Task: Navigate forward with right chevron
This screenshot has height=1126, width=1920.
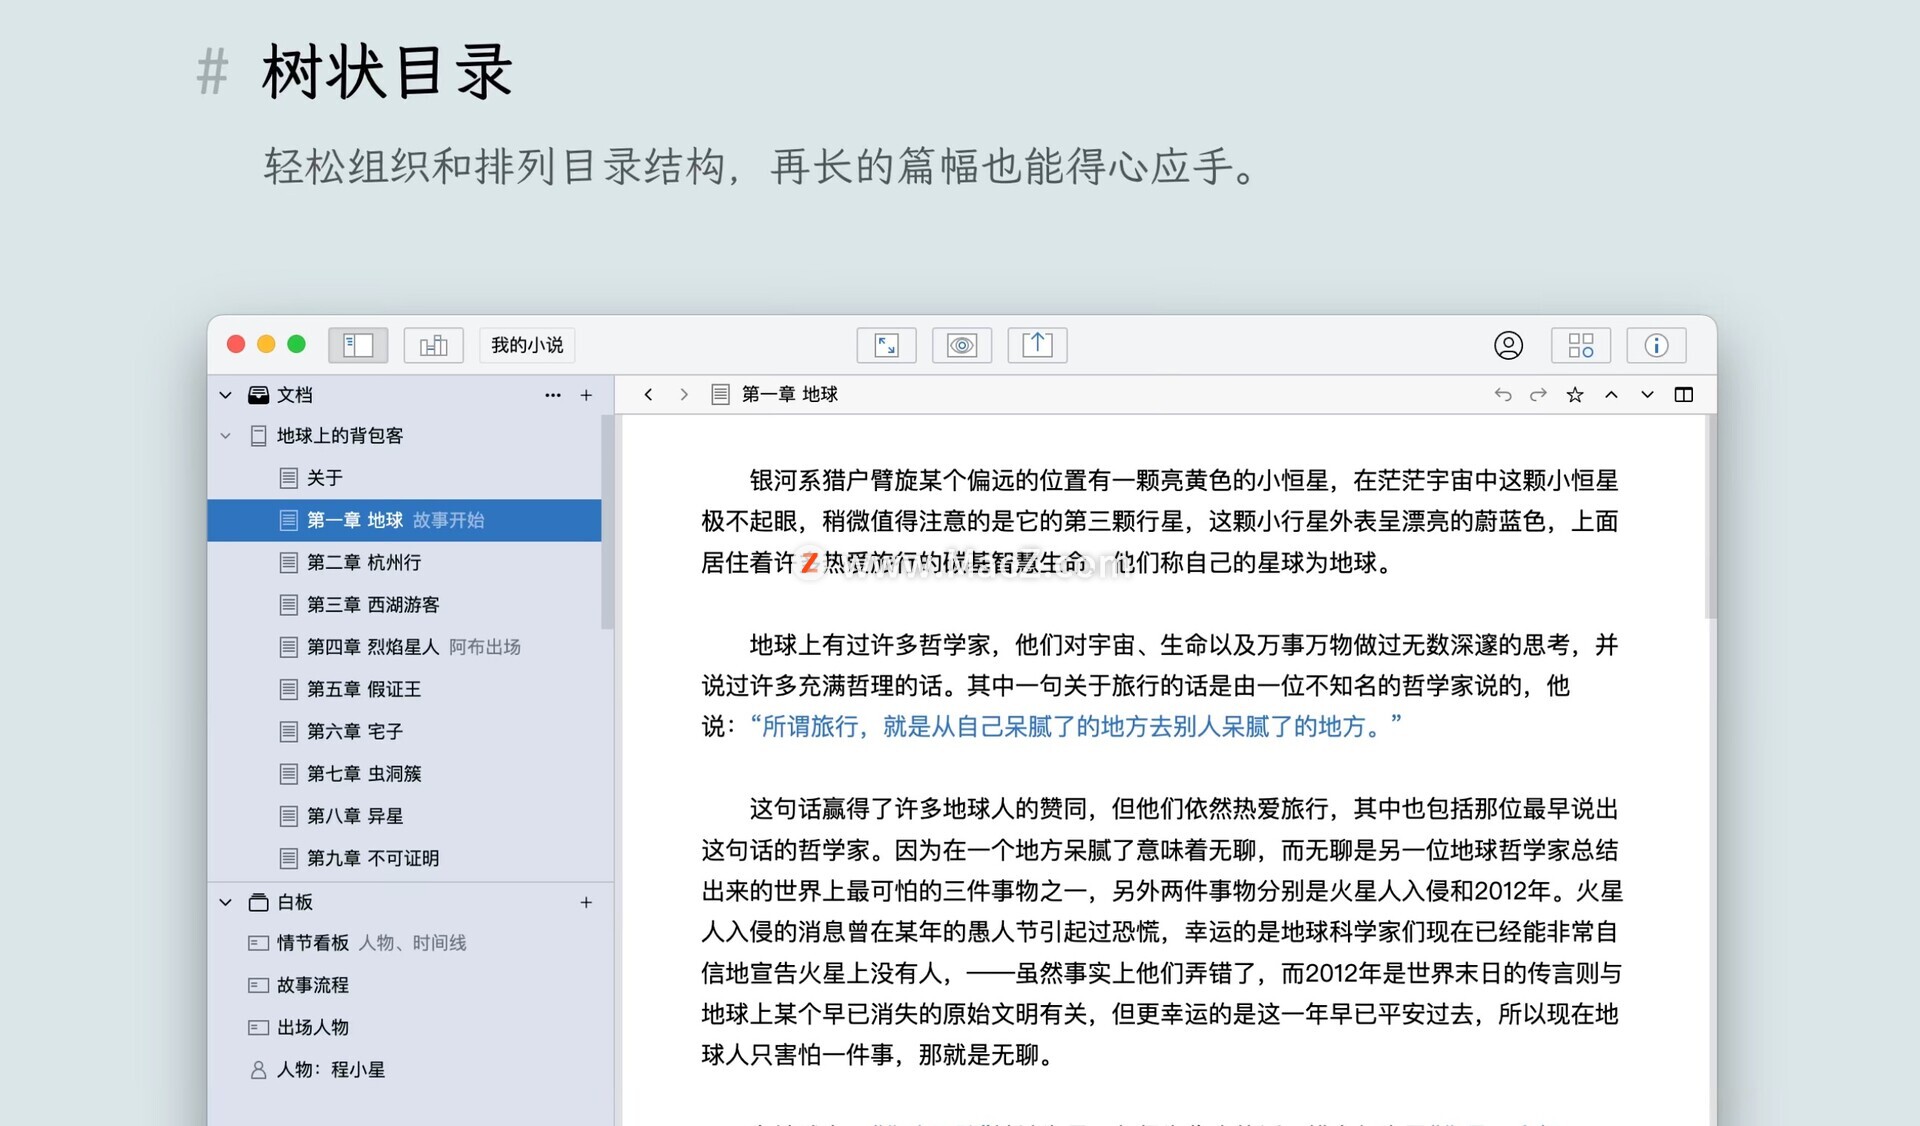Action: pos(684,395)
